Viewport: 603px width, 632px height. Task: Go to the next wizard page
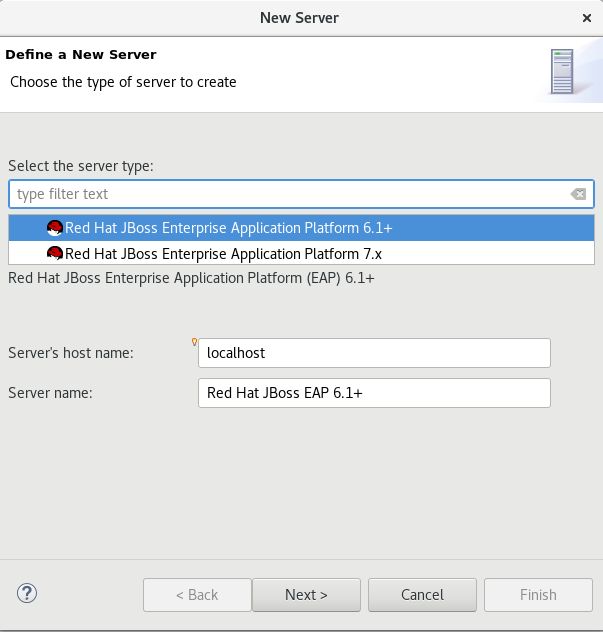tap(306, 595)
